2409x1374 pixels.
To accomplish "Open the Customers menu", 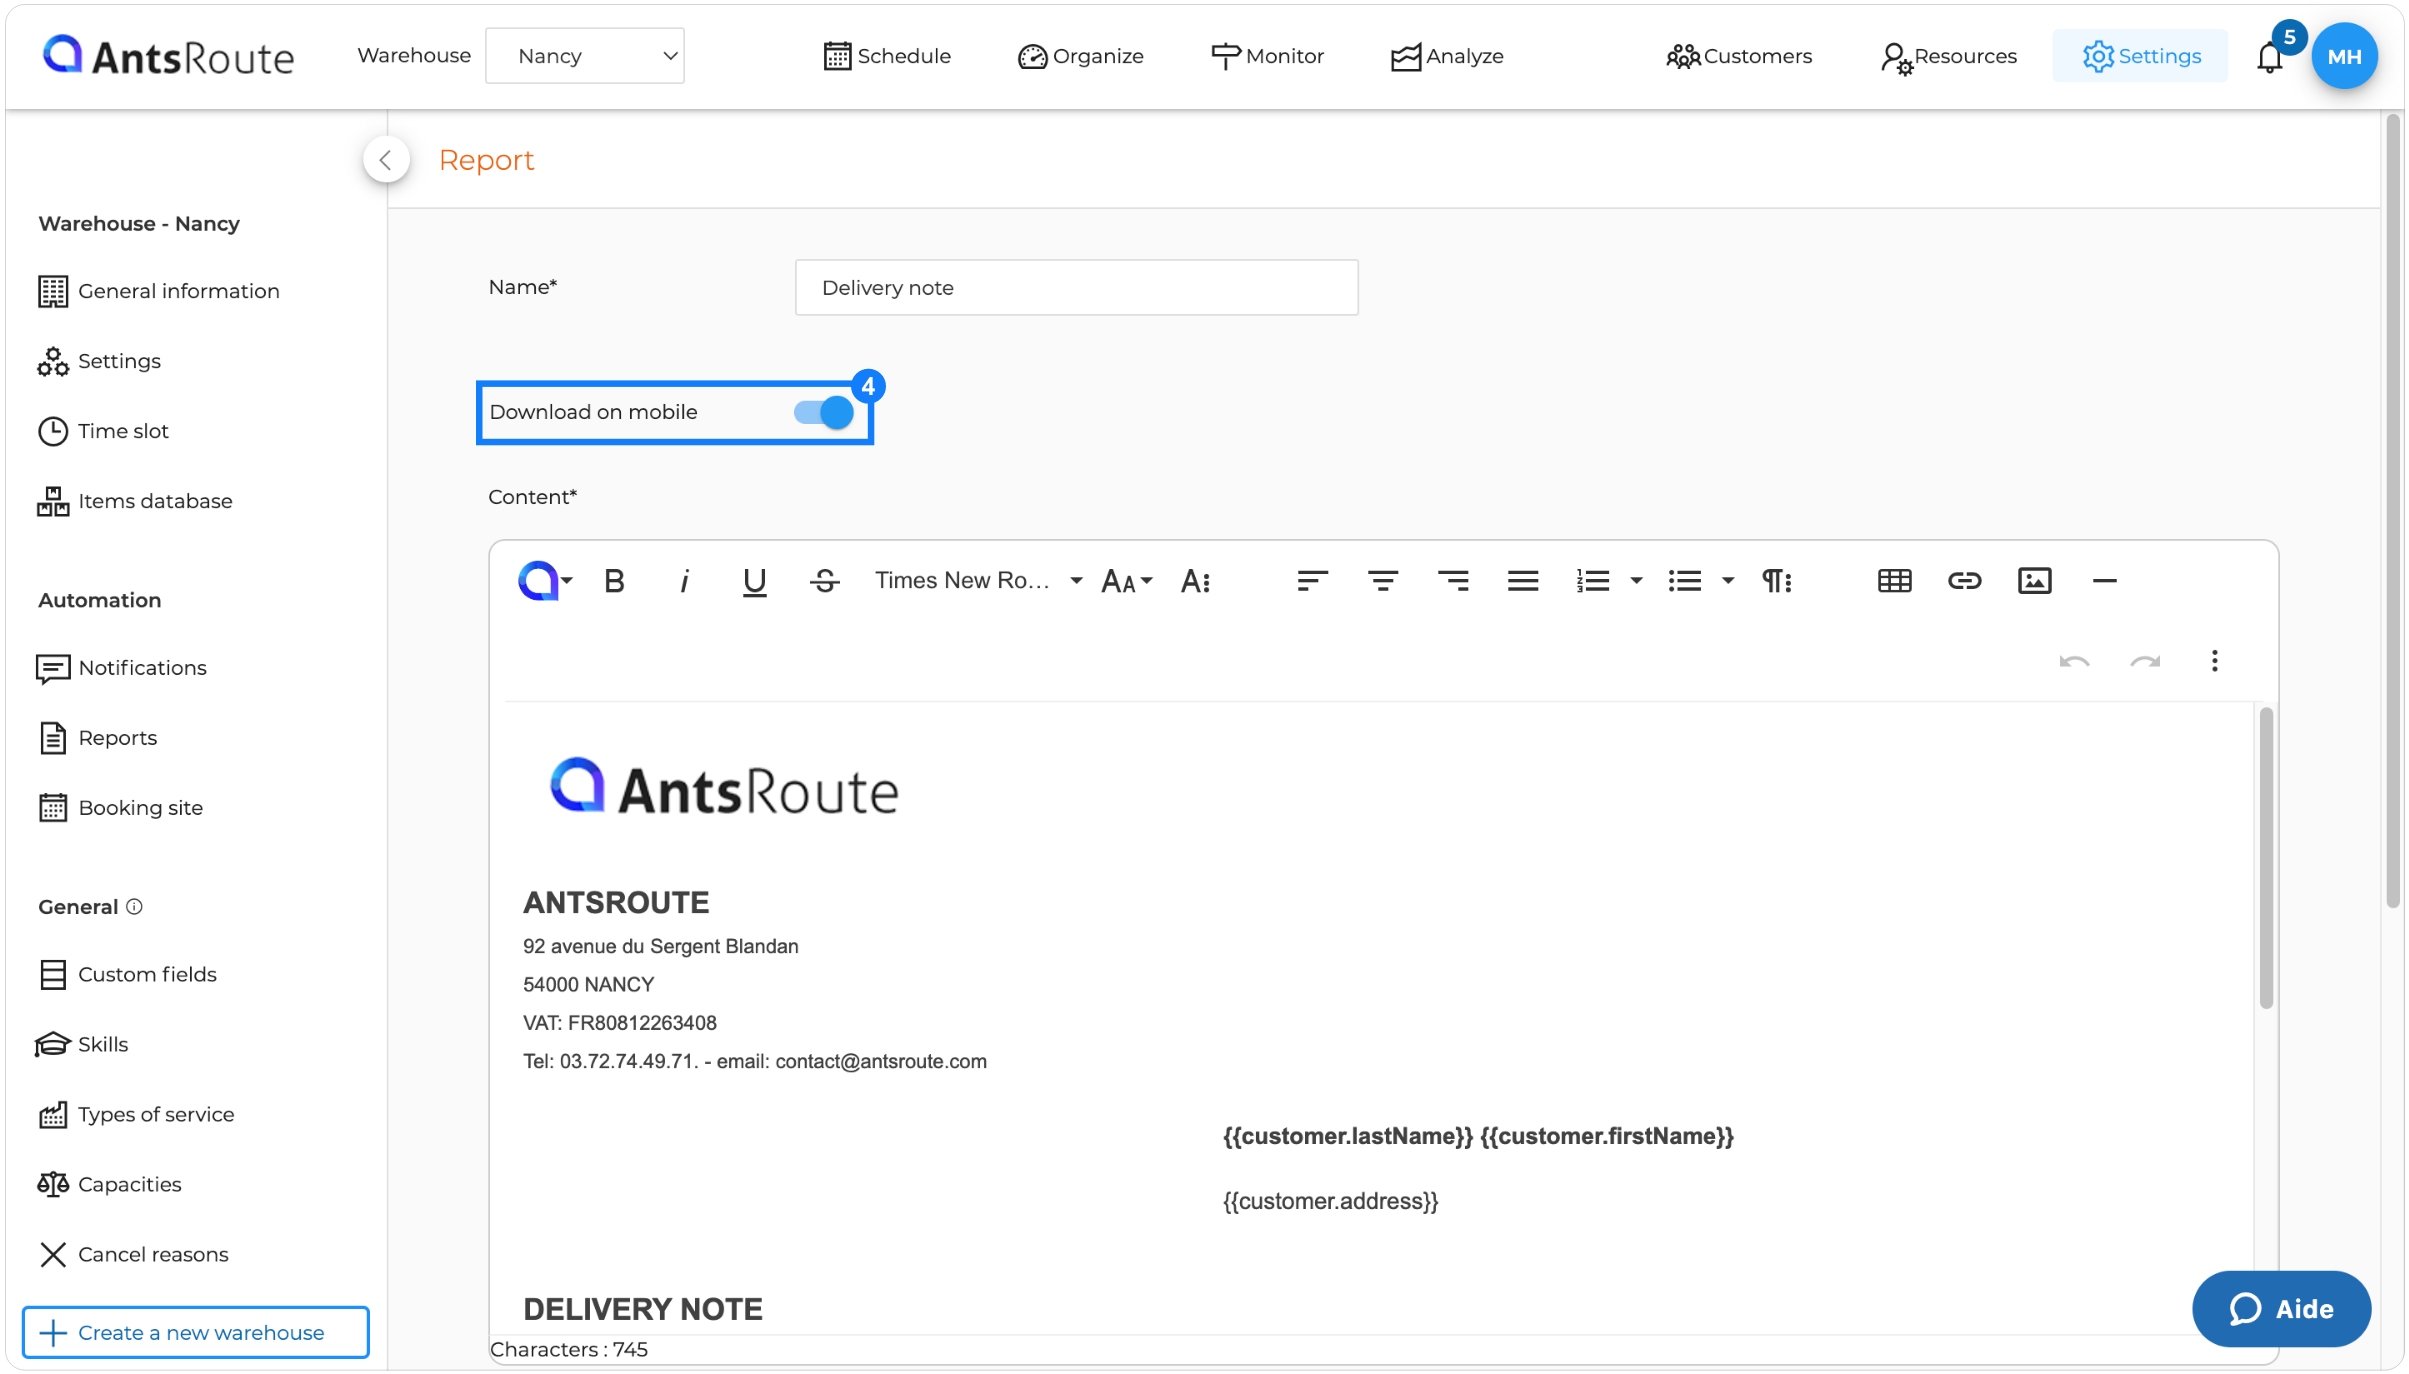I will coord(1739,56).
